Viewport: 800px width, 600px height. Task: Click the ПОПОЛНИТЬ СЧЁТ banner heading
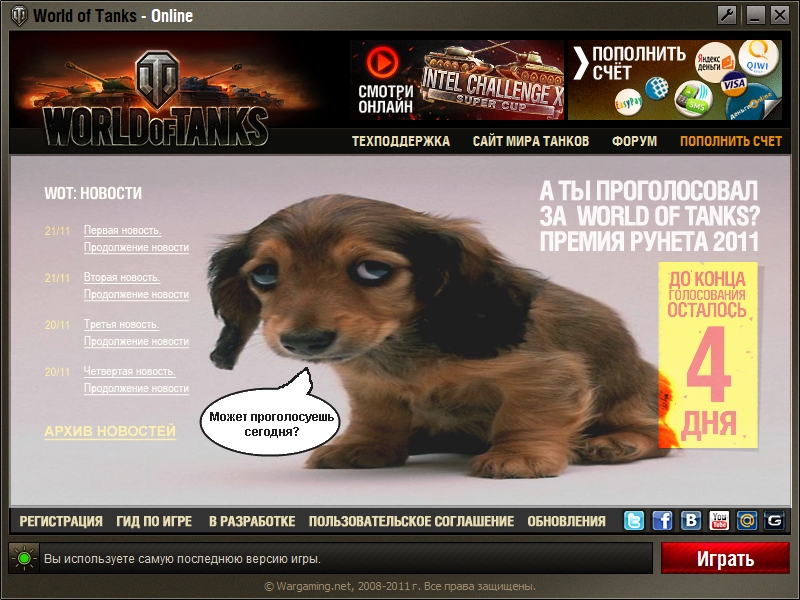point(639,63)
